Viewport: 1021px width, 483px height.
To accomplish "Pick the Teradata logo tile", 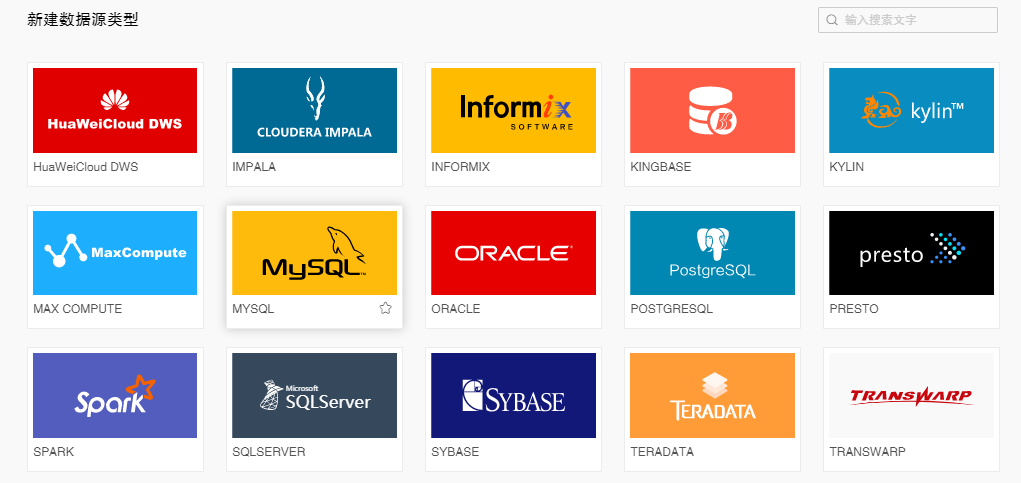I will point(712,395).
